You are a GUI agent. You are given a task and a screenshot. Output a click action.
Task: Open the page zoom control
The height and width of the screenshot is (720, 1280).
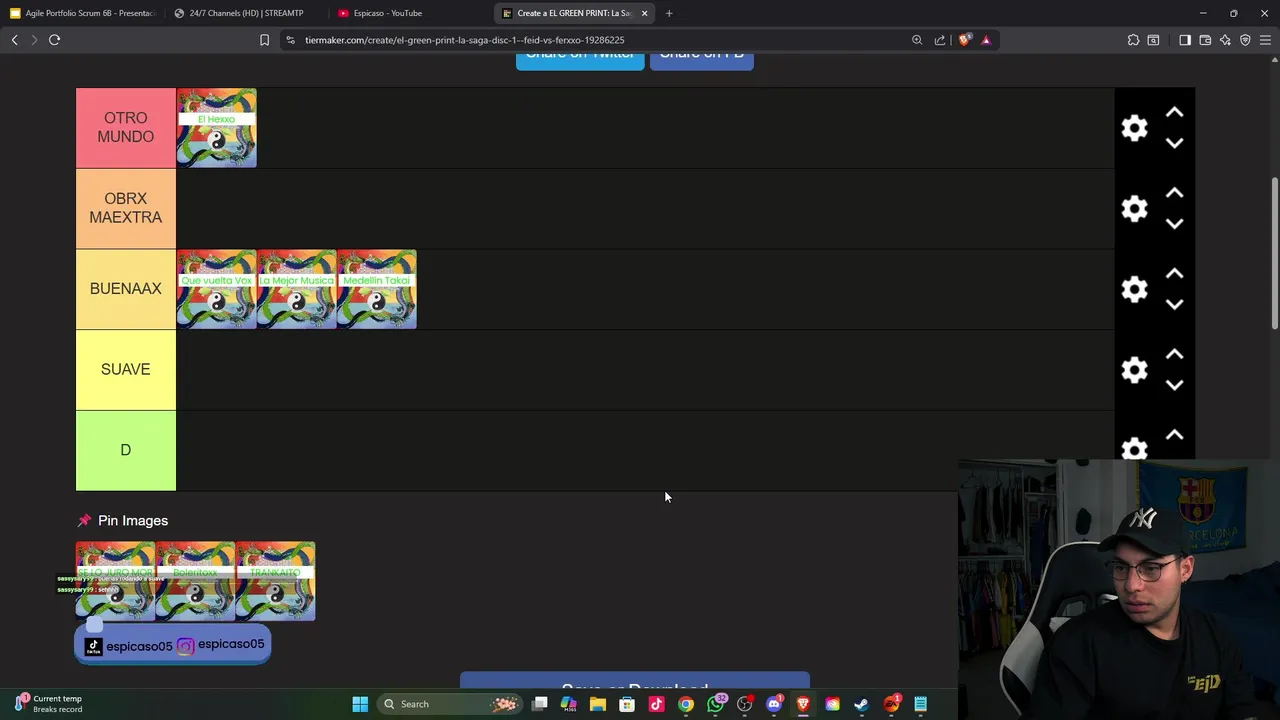[917, 40]
